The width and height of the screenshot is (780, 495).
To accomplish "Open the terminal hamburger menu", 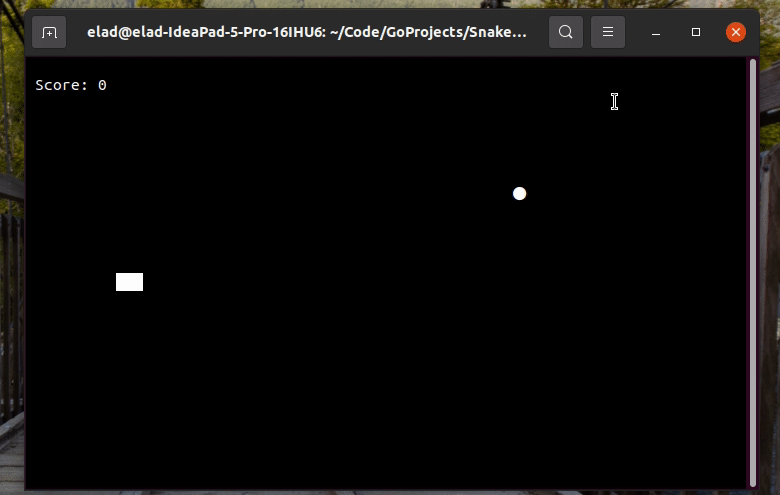I will (x=608, y=32).
